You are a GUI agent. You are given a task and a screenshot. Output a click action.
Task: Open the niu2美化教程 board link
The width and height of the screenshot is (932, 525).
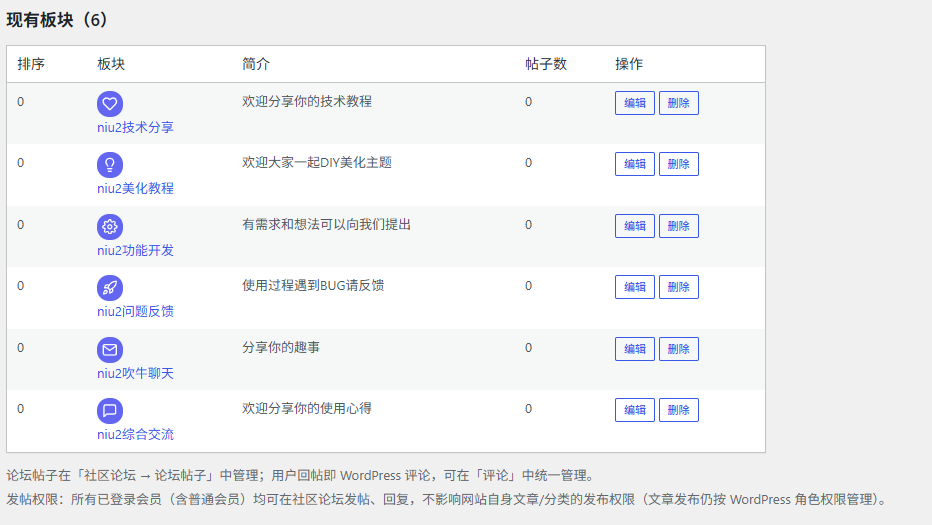pos(136,188)
